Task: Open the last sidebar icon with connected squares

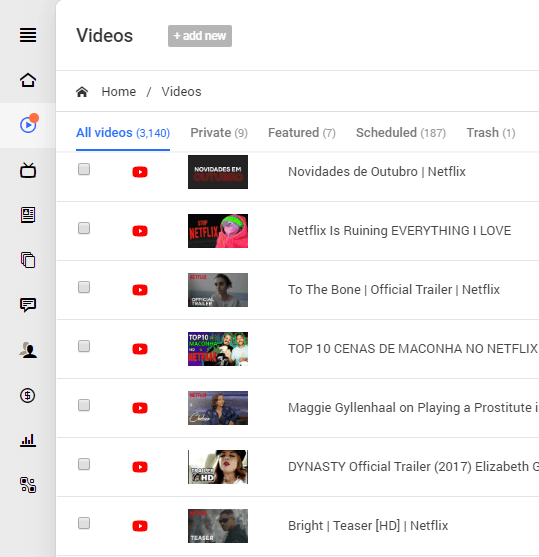Action: tap(28, 485)
